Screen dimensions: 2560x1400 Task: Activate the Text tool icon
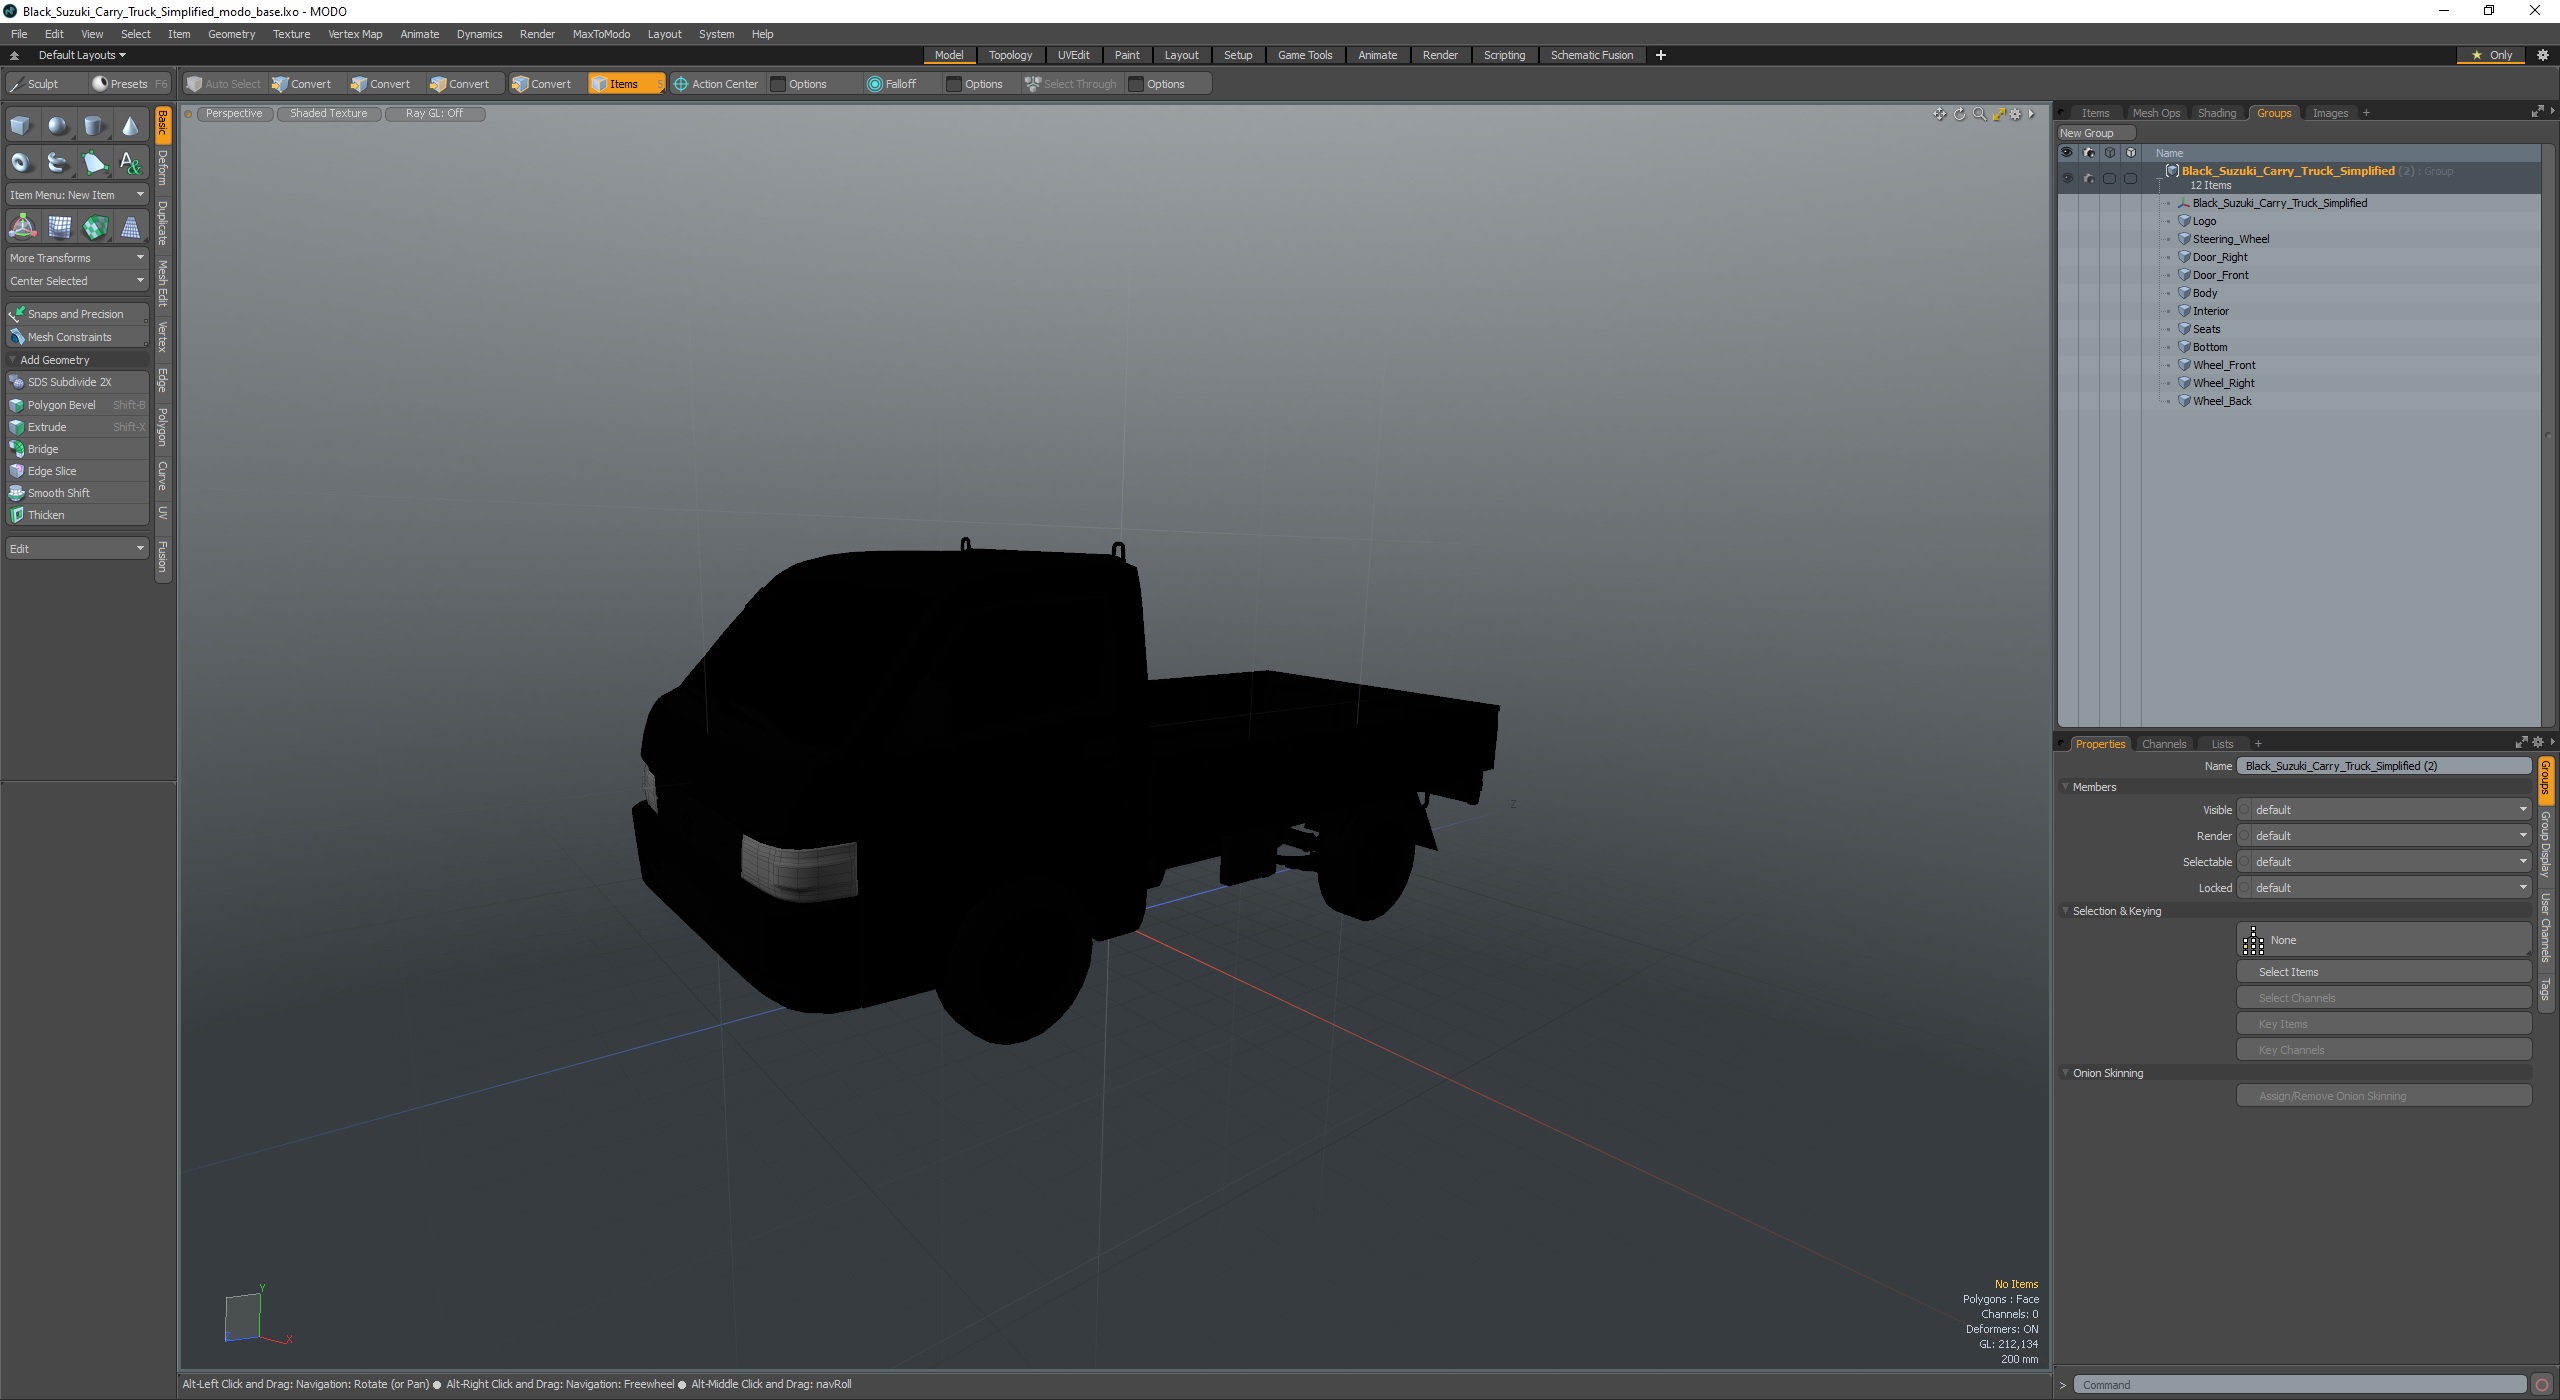pyautogui.click(x=131, y=163)
